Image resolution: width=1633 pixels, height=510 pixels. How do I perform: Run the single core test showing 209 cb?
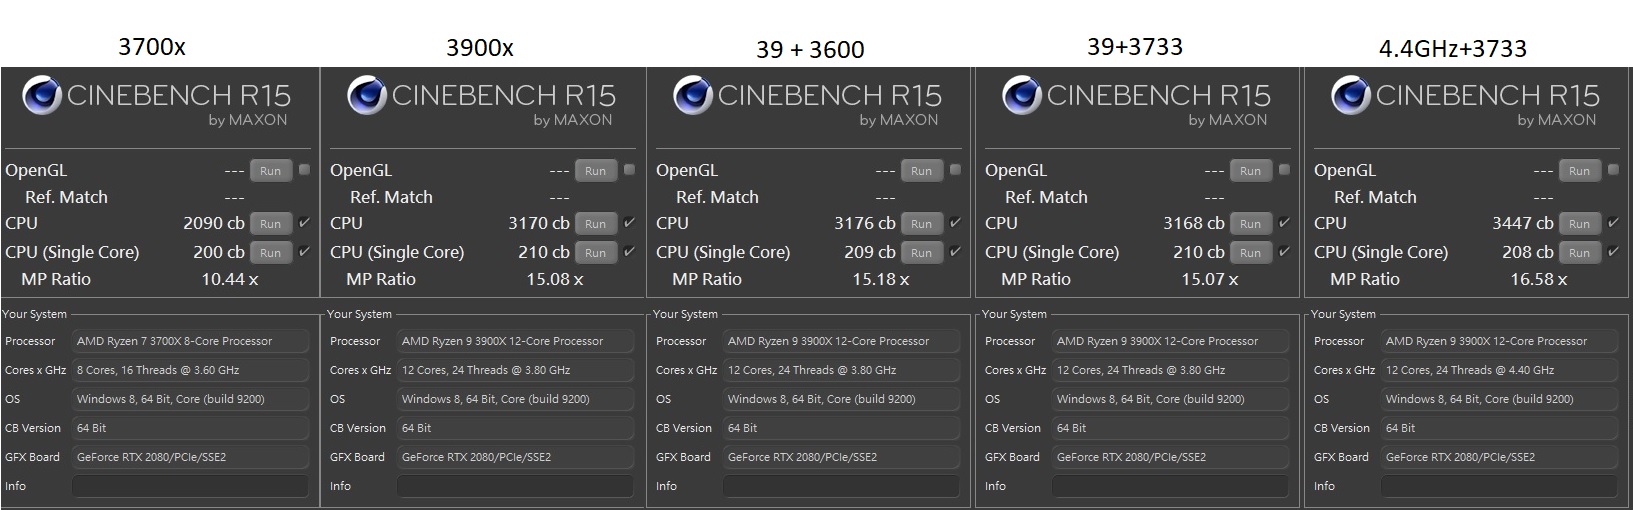pos(922,253)
